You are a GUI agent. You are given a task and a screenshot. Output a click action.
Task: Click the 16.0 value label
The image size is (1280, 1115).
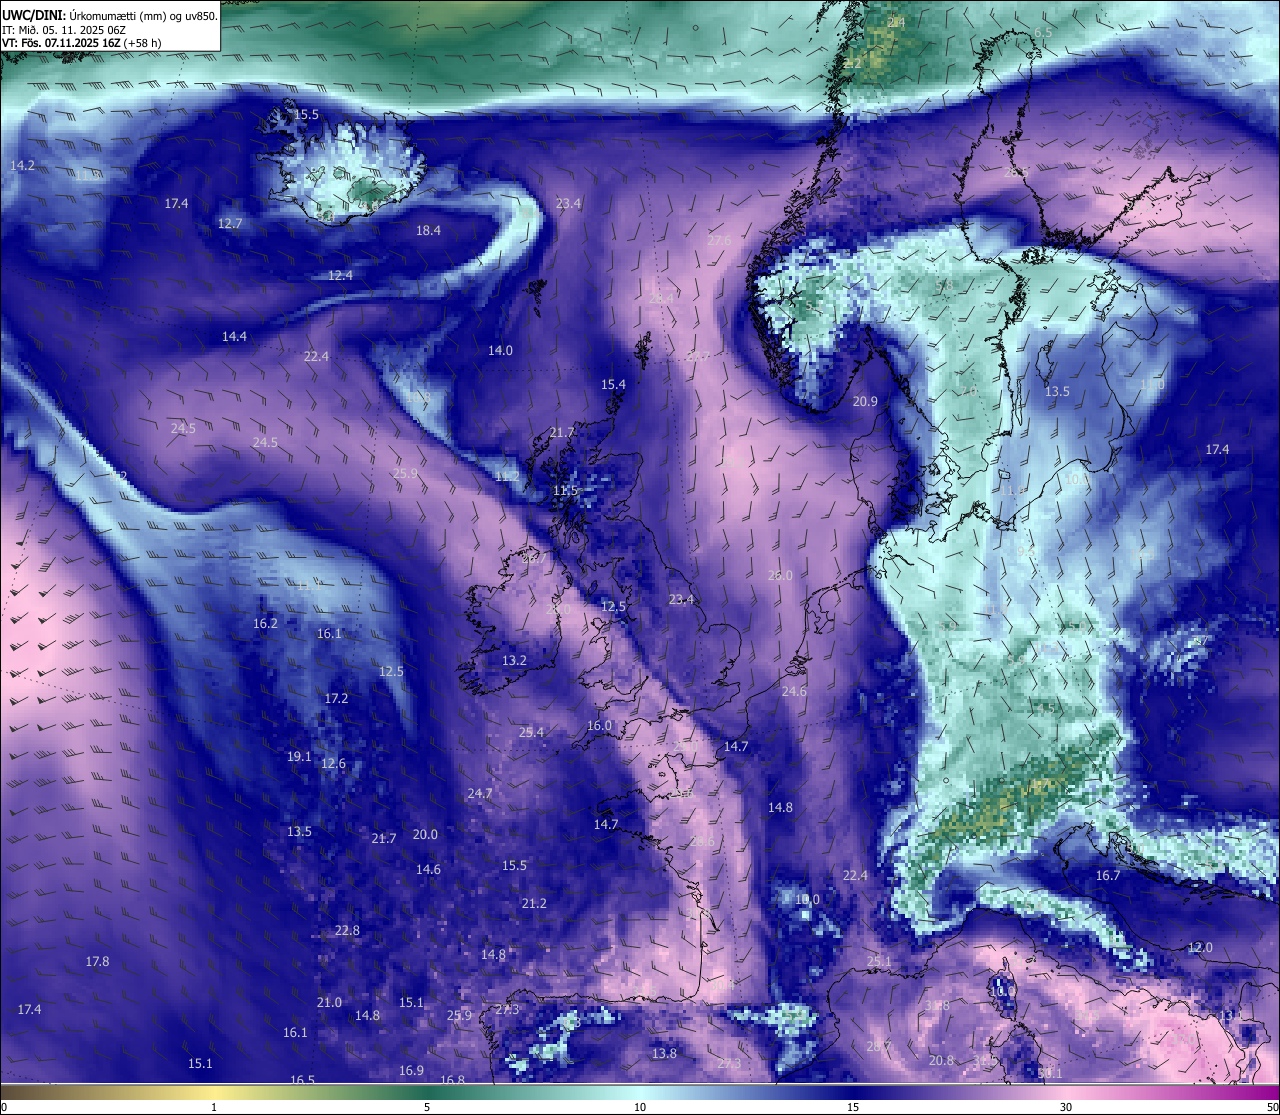[599, 725]
